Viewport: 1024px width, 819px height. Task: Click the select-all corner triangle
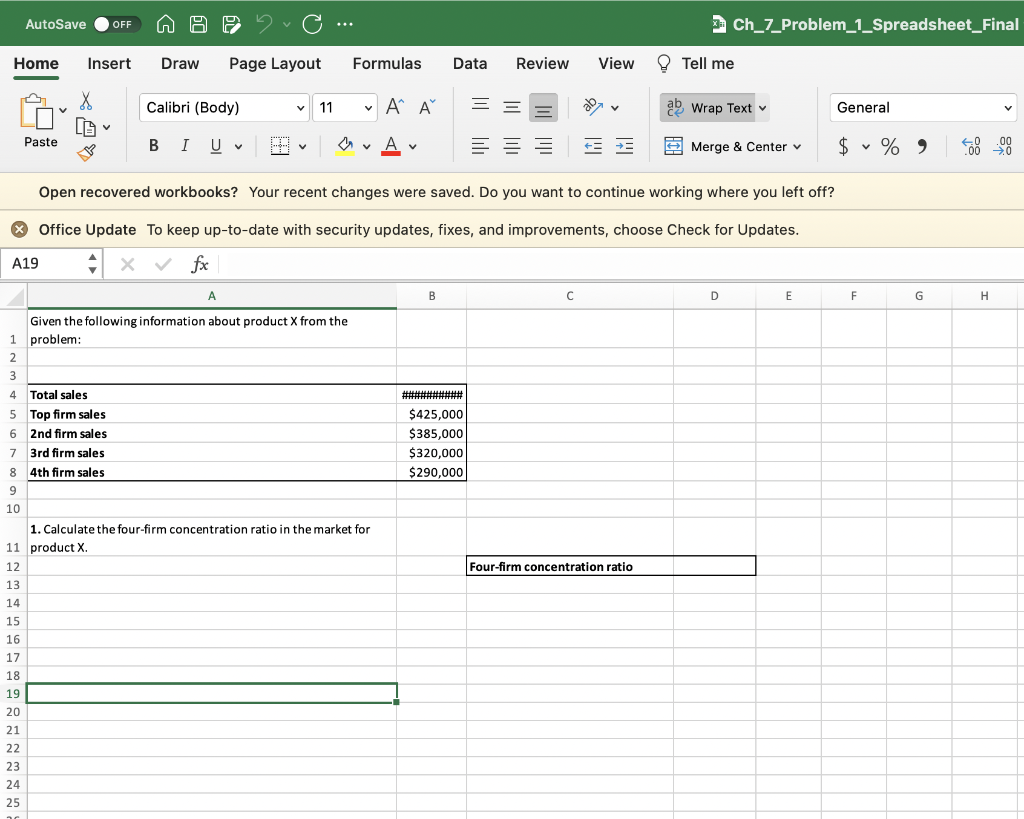14,297
